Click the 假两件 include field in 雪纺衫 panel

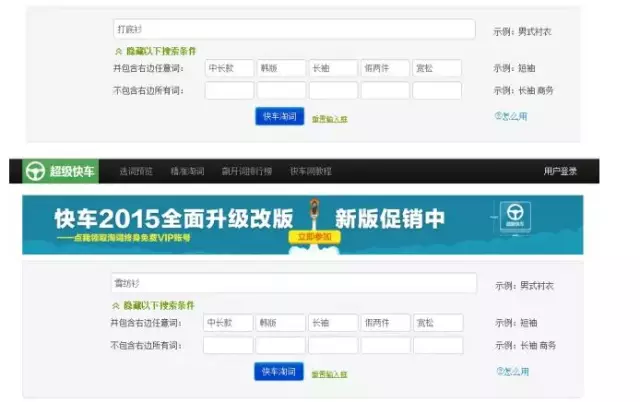pos(386,323)
